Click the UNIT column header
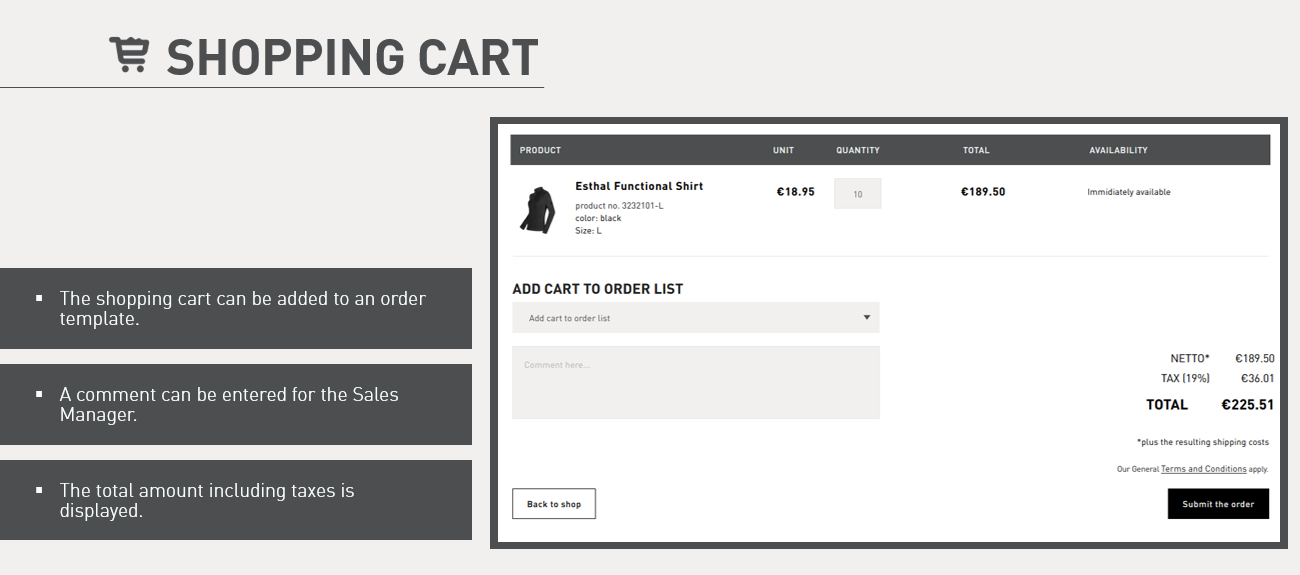This screenshot has height=575, width=1300. point(783,150)
